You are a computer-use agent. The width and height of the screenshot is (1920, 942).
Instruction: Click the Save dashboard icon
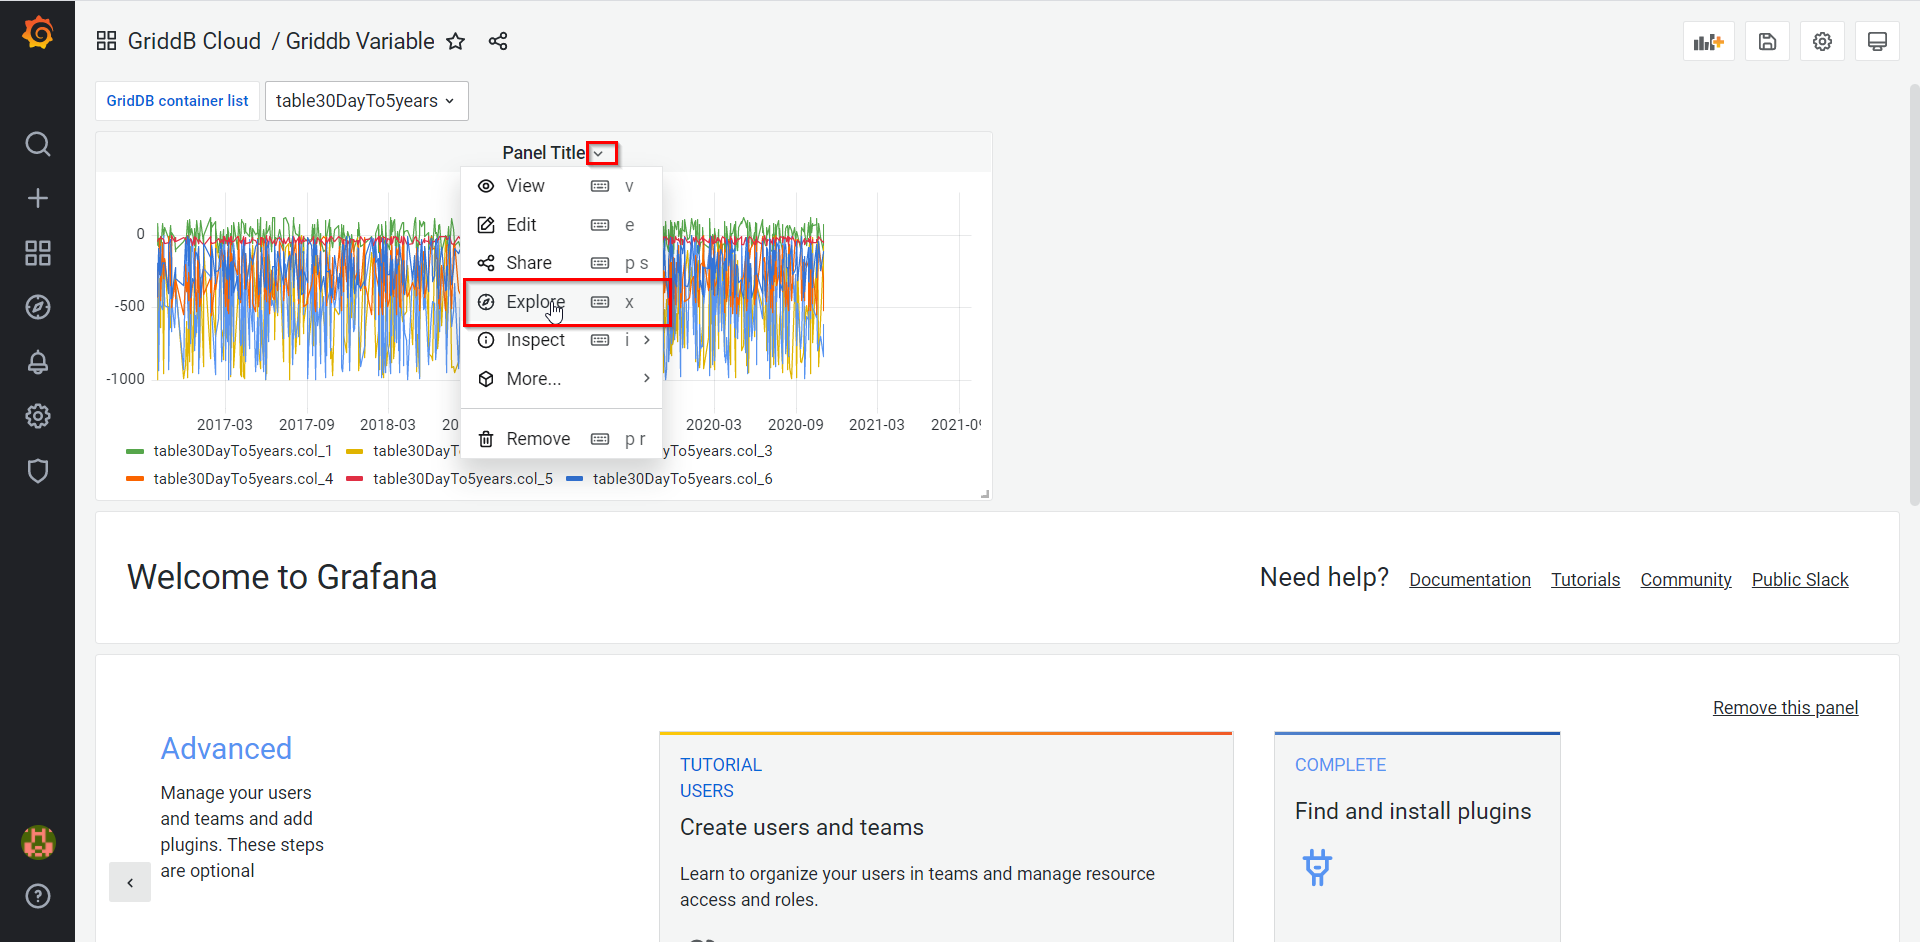[x=1767, y=42]
